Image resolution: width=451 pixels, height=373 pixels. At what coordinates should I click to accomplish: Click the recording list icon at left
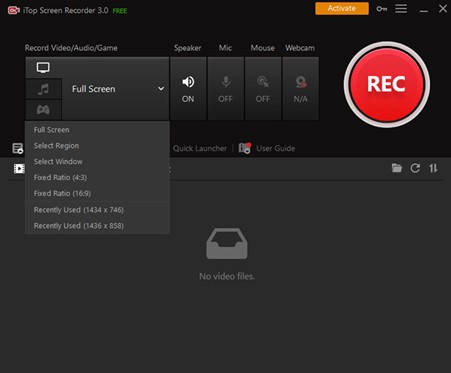pos(18,148)
